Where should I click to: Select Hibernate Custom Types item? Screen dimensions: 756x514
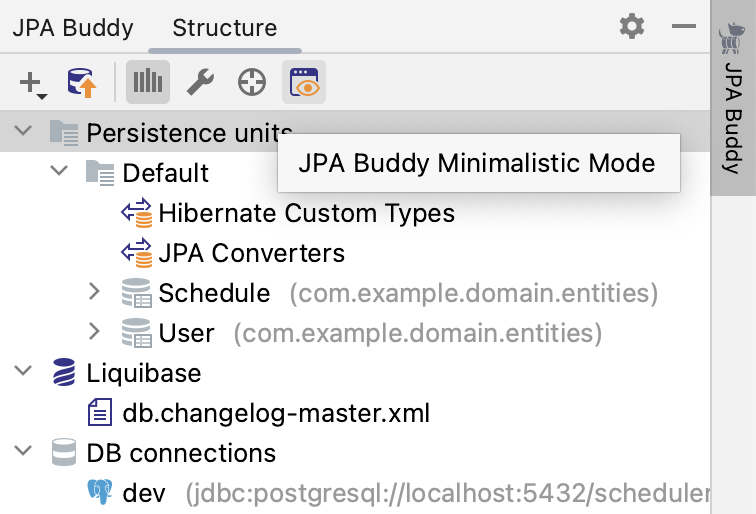coord(306,212)
